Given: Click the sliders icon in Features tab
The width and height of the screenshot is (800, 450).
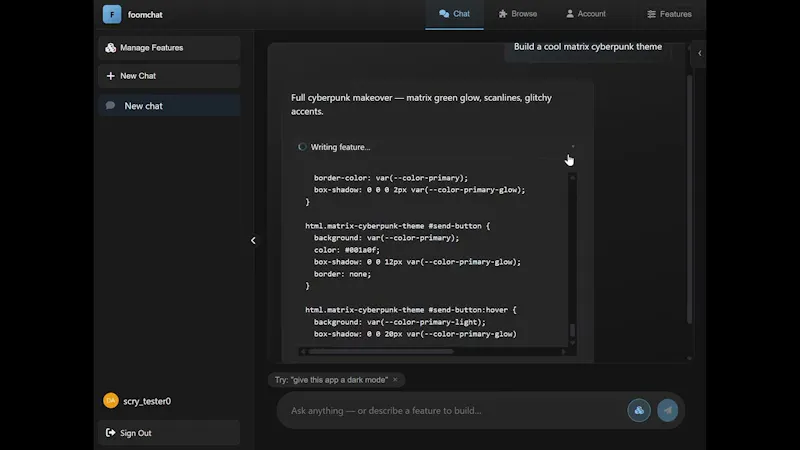Looking at the screenshot, I should tap(652, 14).
